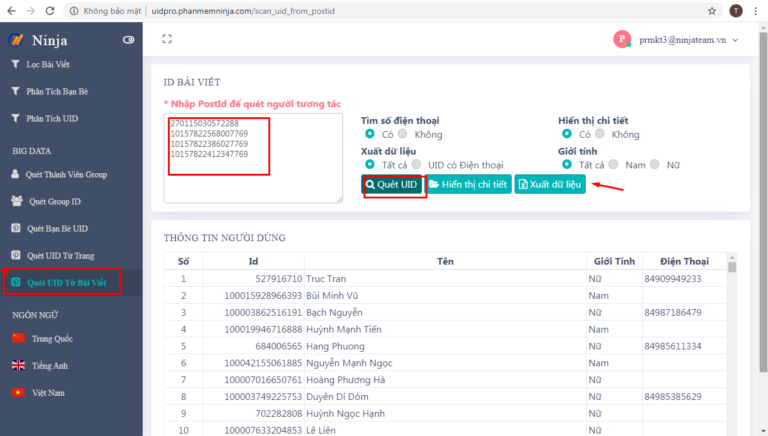Viewport: 768px width, 436px height.
Task: Open the Chrome profile avatar
Action: (736, 11)
